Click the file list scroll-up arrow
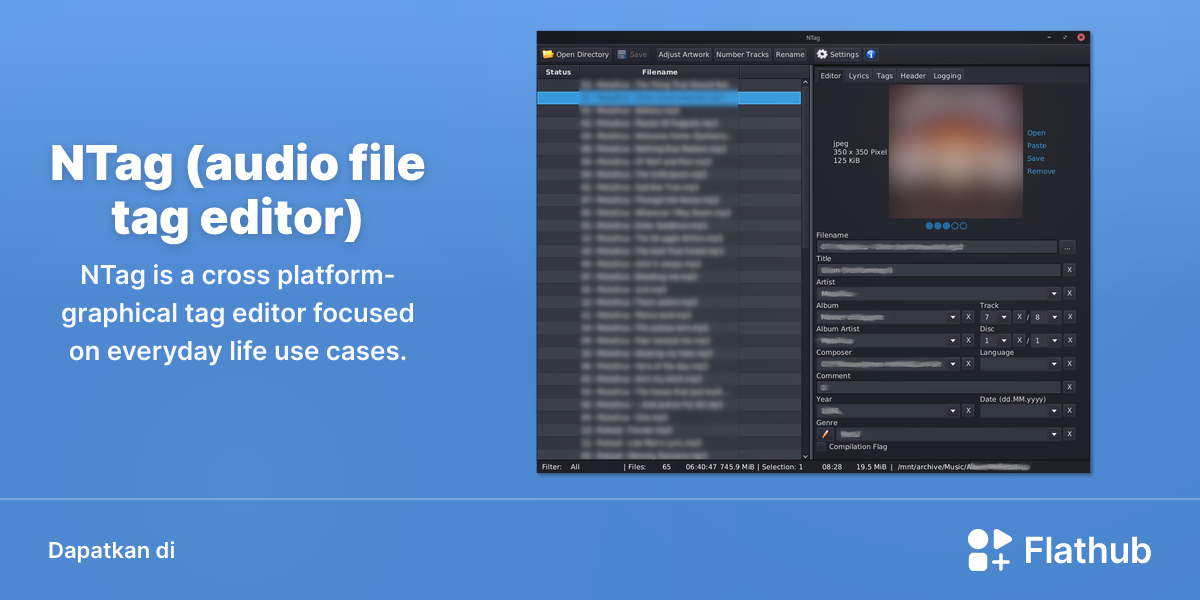The width and height of the screenshot is (1200, 600). 806,84
